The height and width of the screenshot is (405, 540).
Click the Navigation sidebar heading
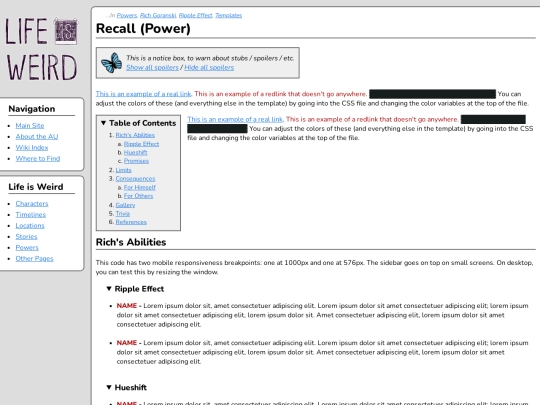(x=32, y=109)
